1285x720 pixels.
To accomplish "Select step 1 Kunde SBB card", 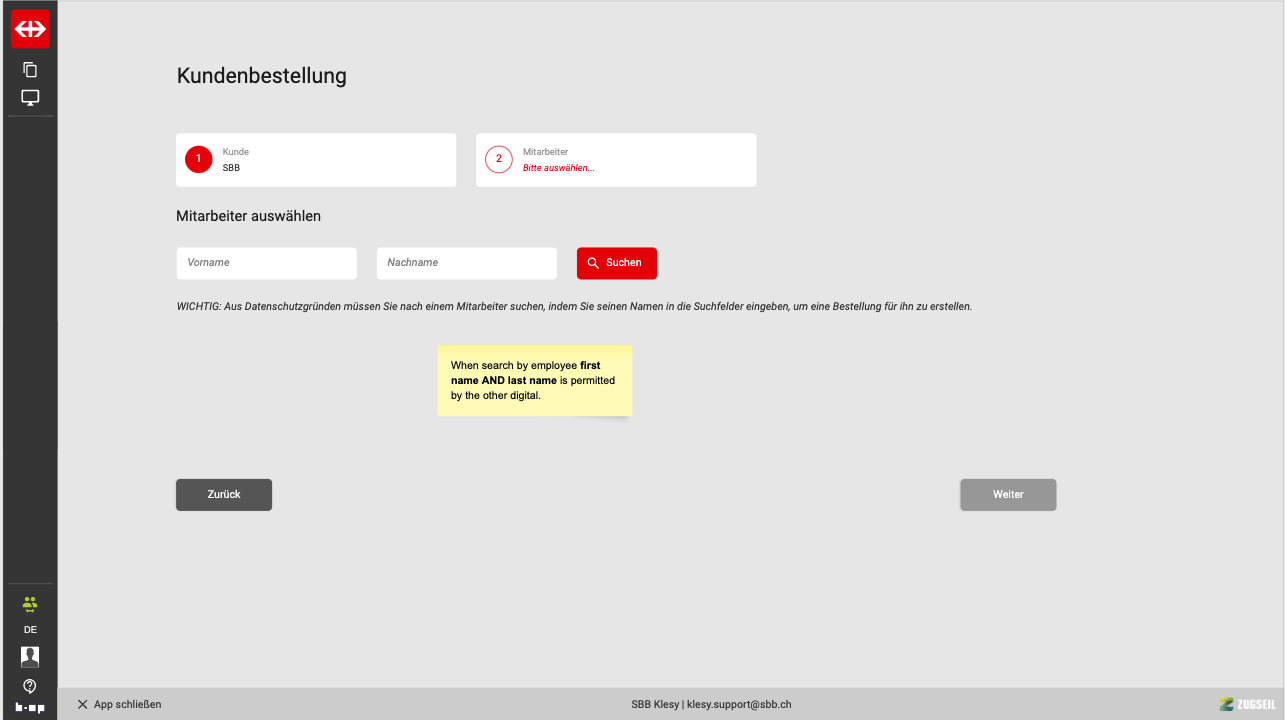I will pyautogui.click(x=316, y=160).
